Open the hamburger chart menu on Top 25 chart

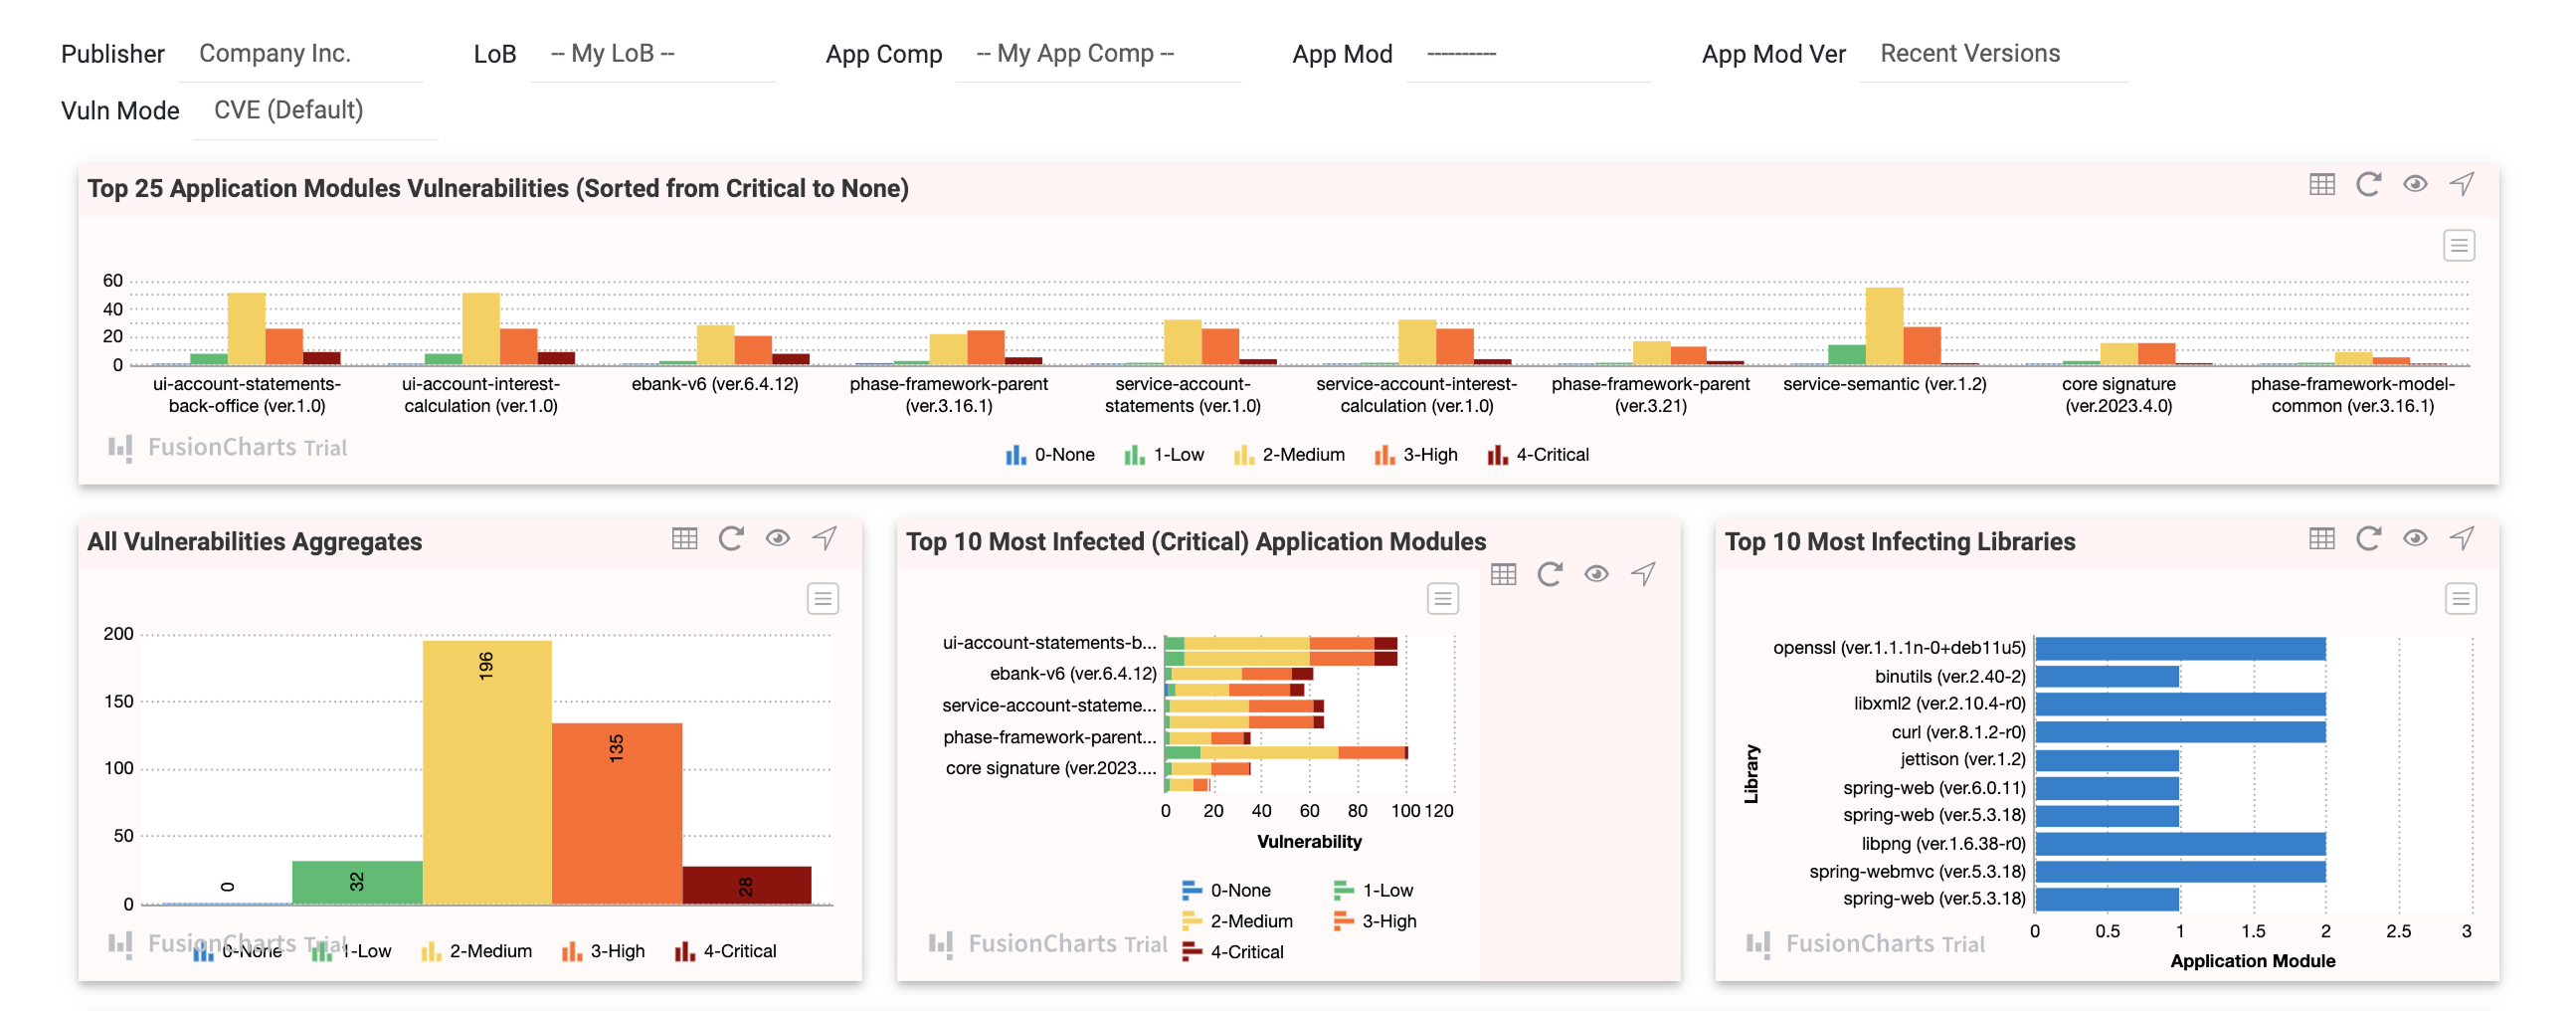pos(2459,245)
